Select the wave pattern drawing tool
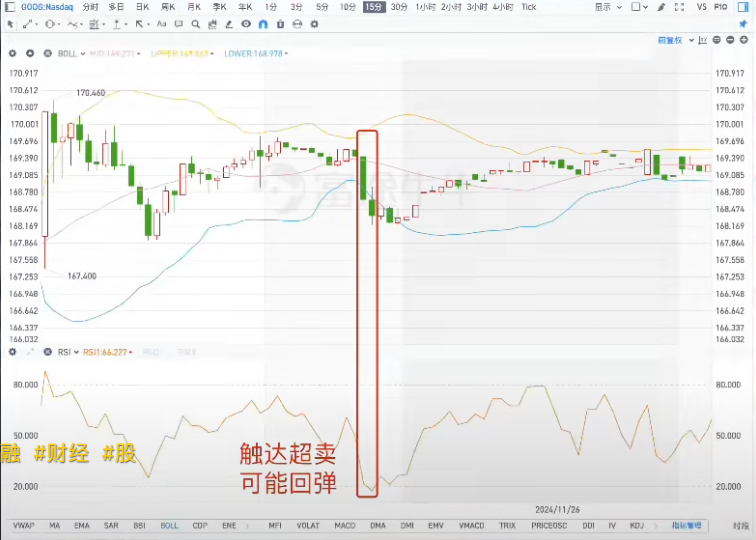 click(x=72, y=24)
